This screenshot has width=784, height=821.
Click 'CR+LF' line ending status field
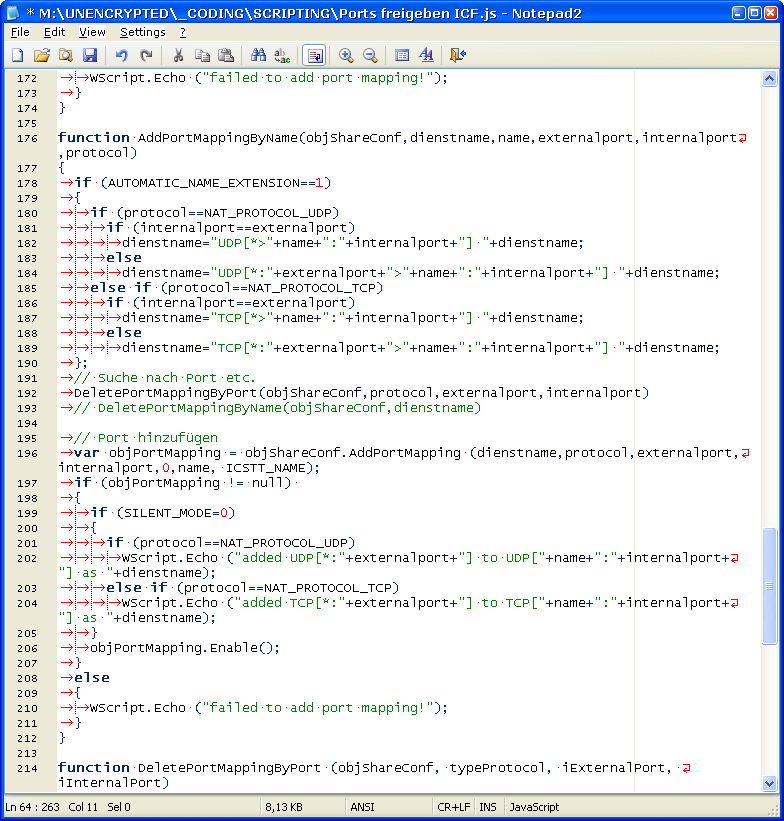pos(454,807)
